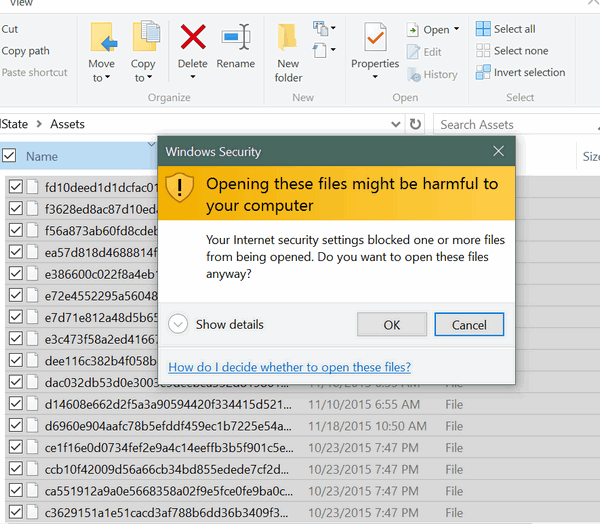
Task: Select file ccb10f42009d56a66cb34bd855edede7cf2d
Action: point(167,469)
